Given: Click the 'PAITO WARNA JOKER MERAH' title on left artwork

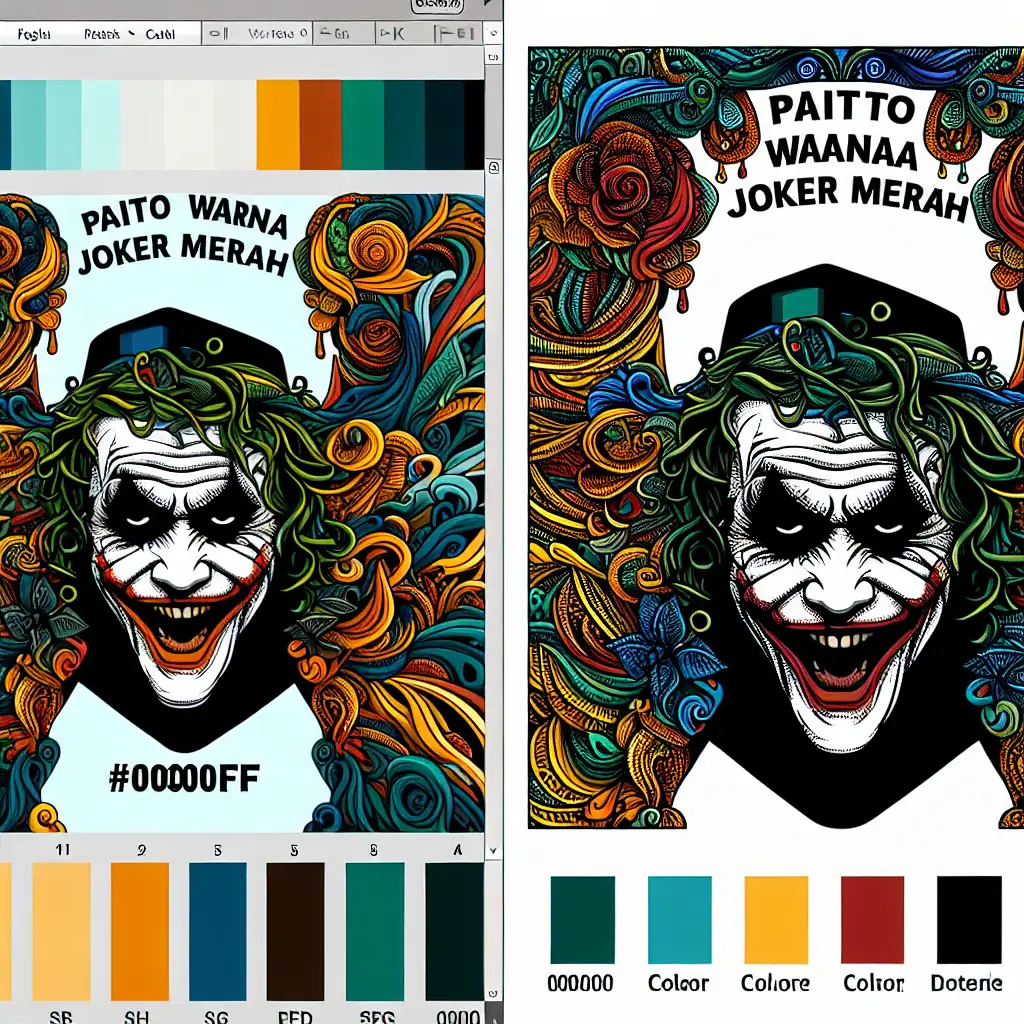Looking at the screenshot, I should click(184, 236).
